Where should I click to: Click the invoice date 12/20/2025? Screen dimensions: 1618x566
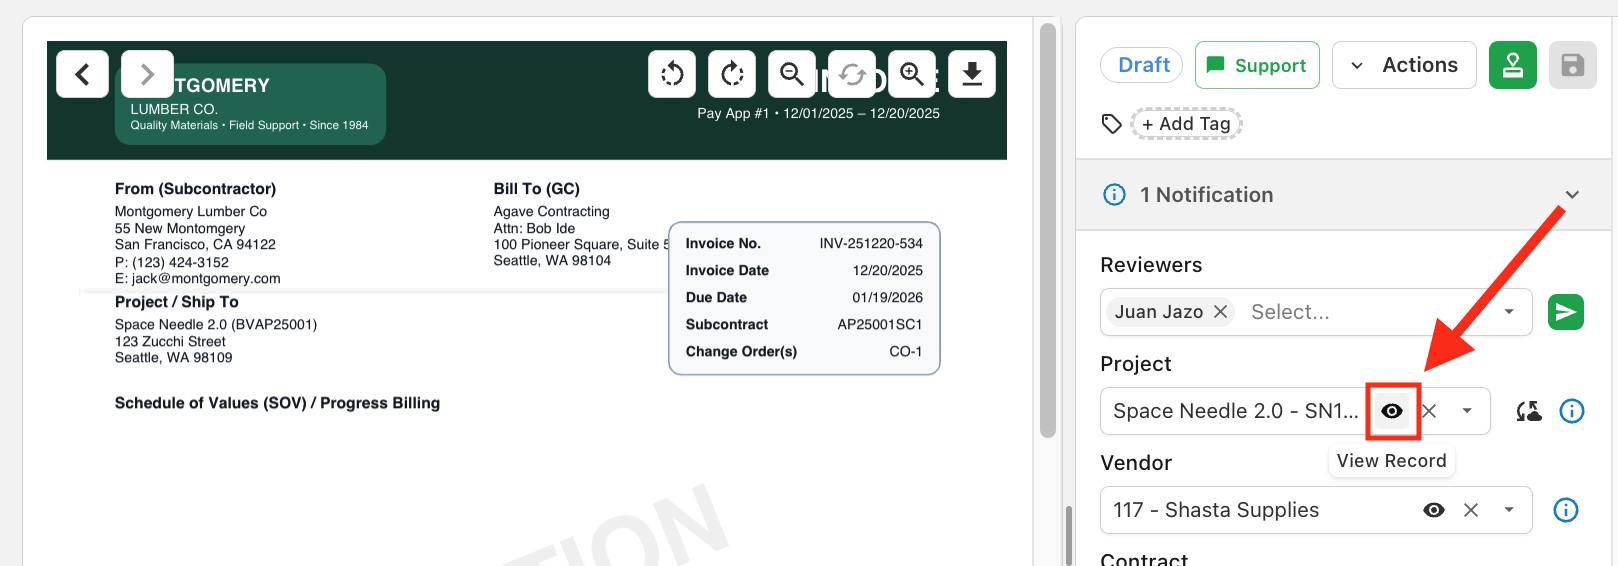pos(887,271)
